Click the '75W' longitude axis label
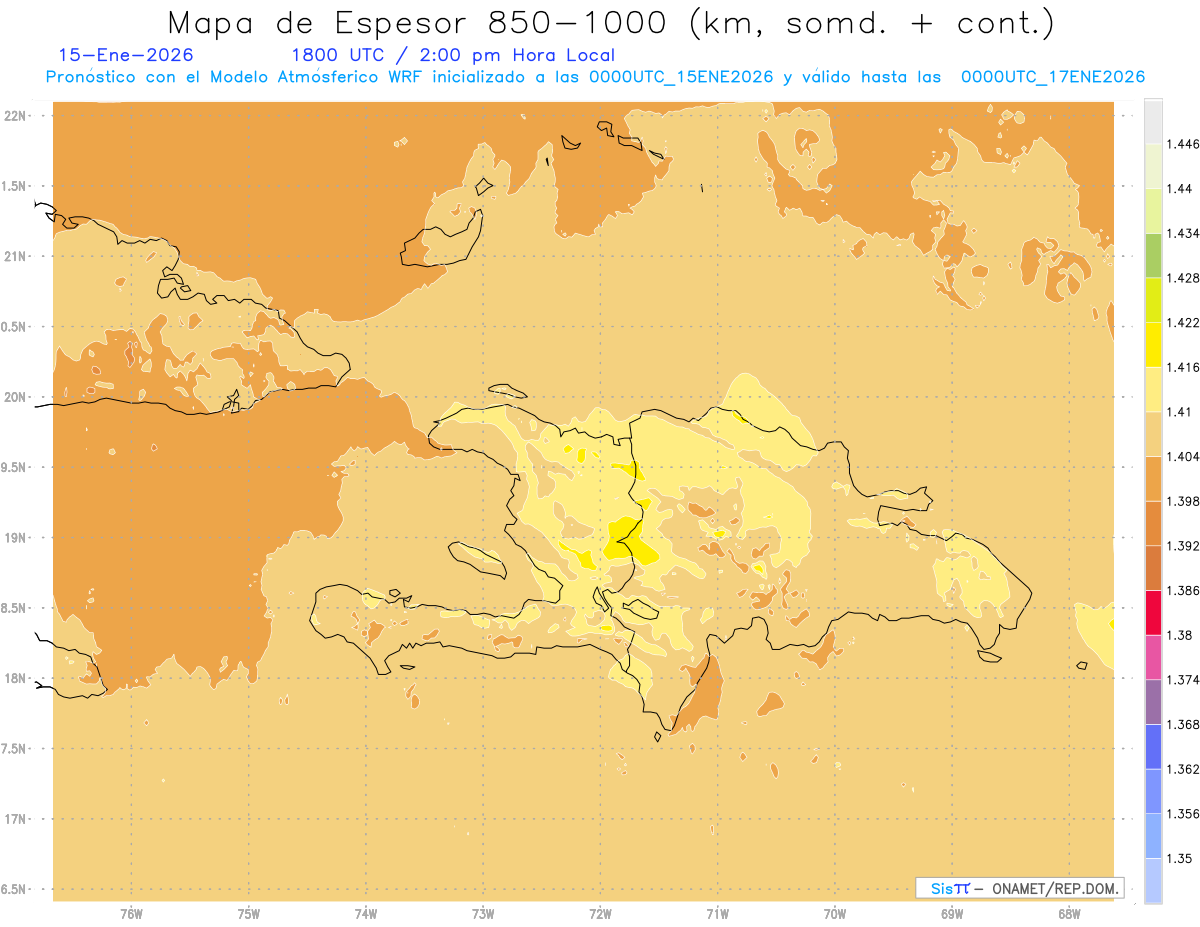Screen dimensions: 1200x927 [249, 914]
